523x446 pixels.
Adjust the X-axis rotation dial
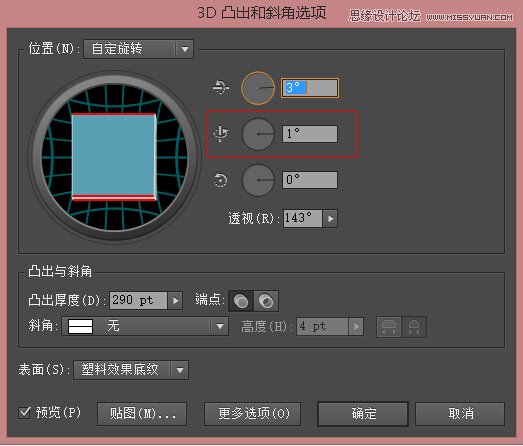258,88
